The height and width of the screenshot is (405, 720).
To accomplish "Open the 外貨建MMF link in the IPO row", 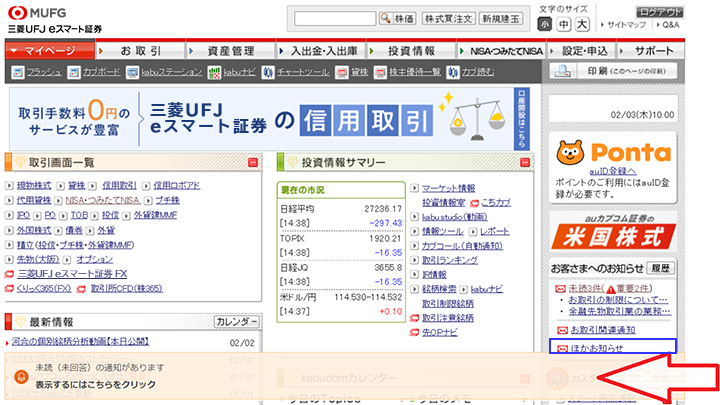I will click(155, 215).
